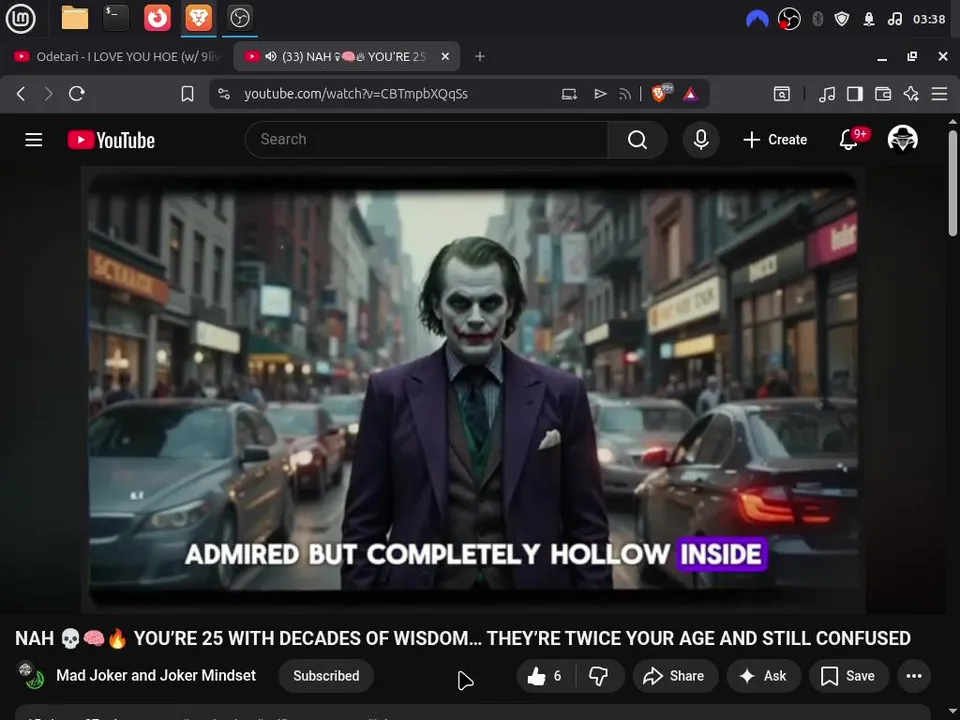Open the Create menu

tap(775, 140)
